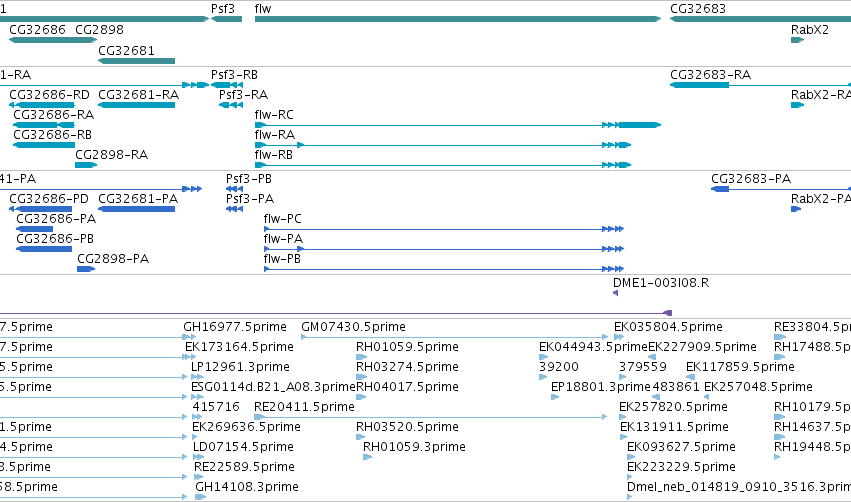Click the CG32683-PA protein feature

click(x=781, y=189)
